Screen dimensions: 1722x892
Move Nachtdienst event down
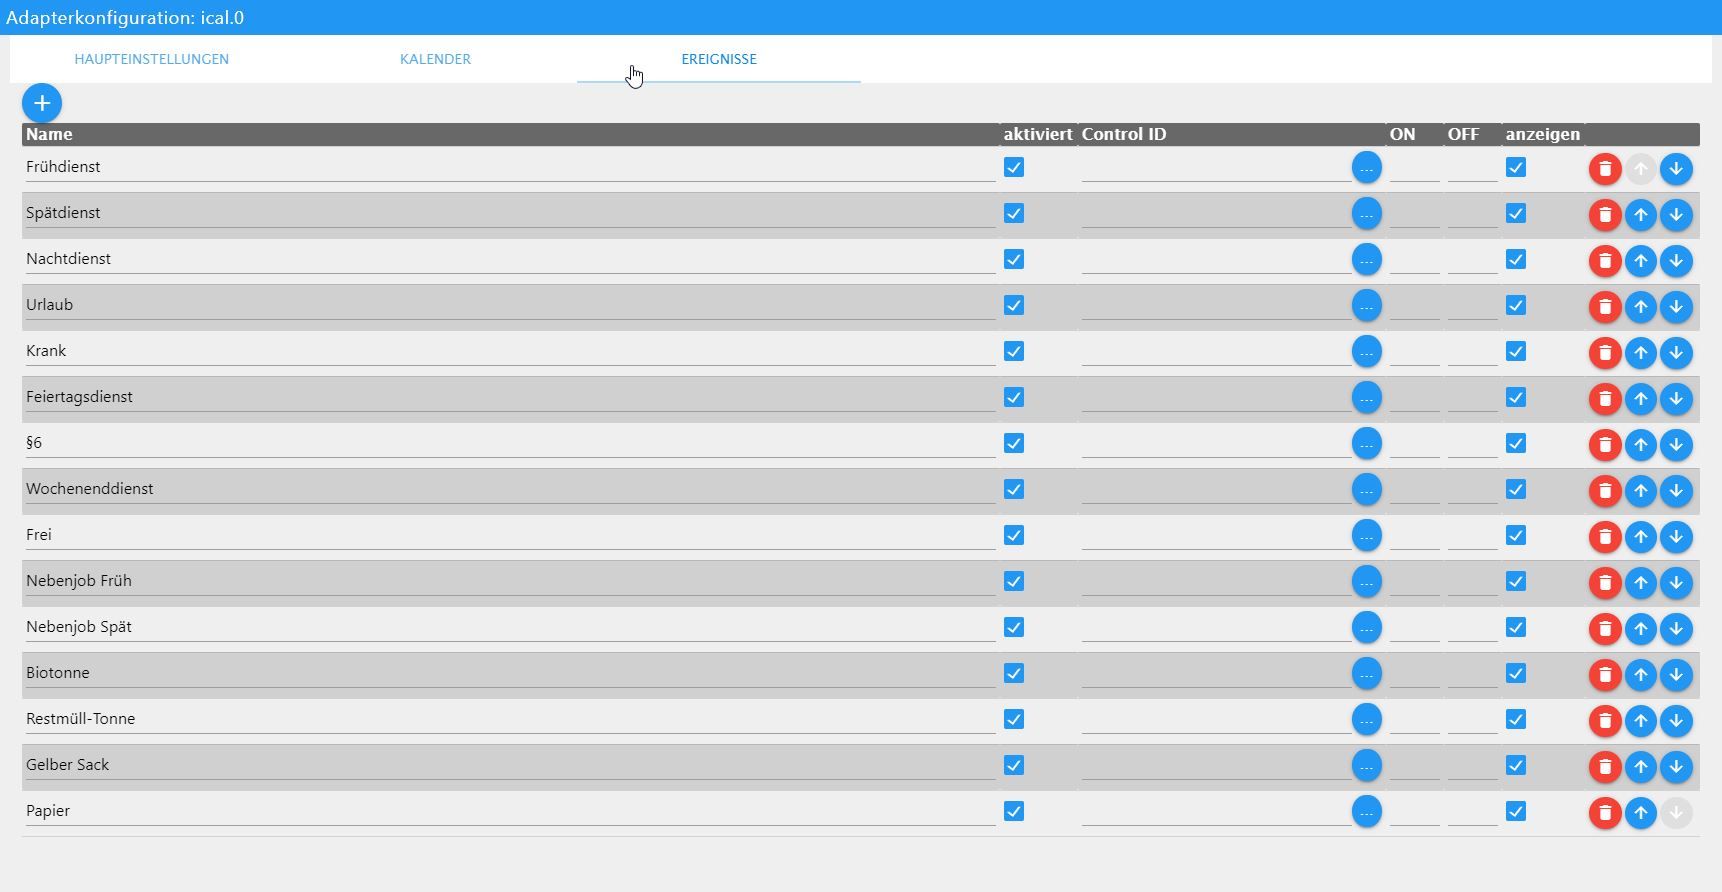coord(1676,261)
